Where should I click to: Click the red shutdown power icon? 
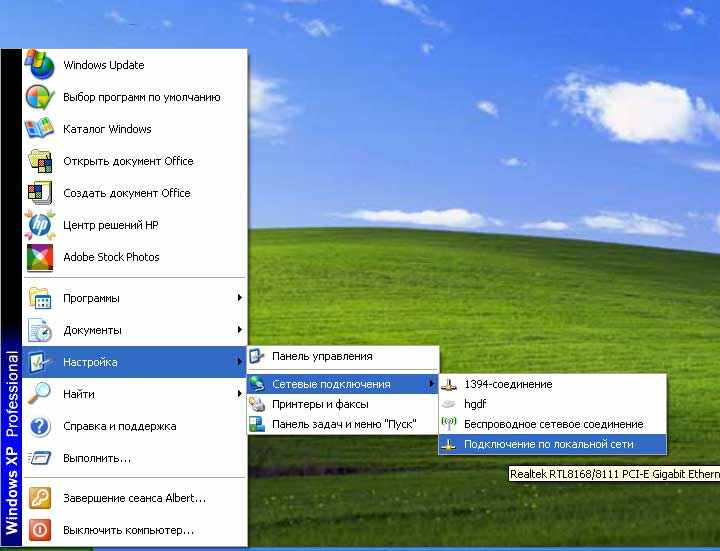[40, 530]
